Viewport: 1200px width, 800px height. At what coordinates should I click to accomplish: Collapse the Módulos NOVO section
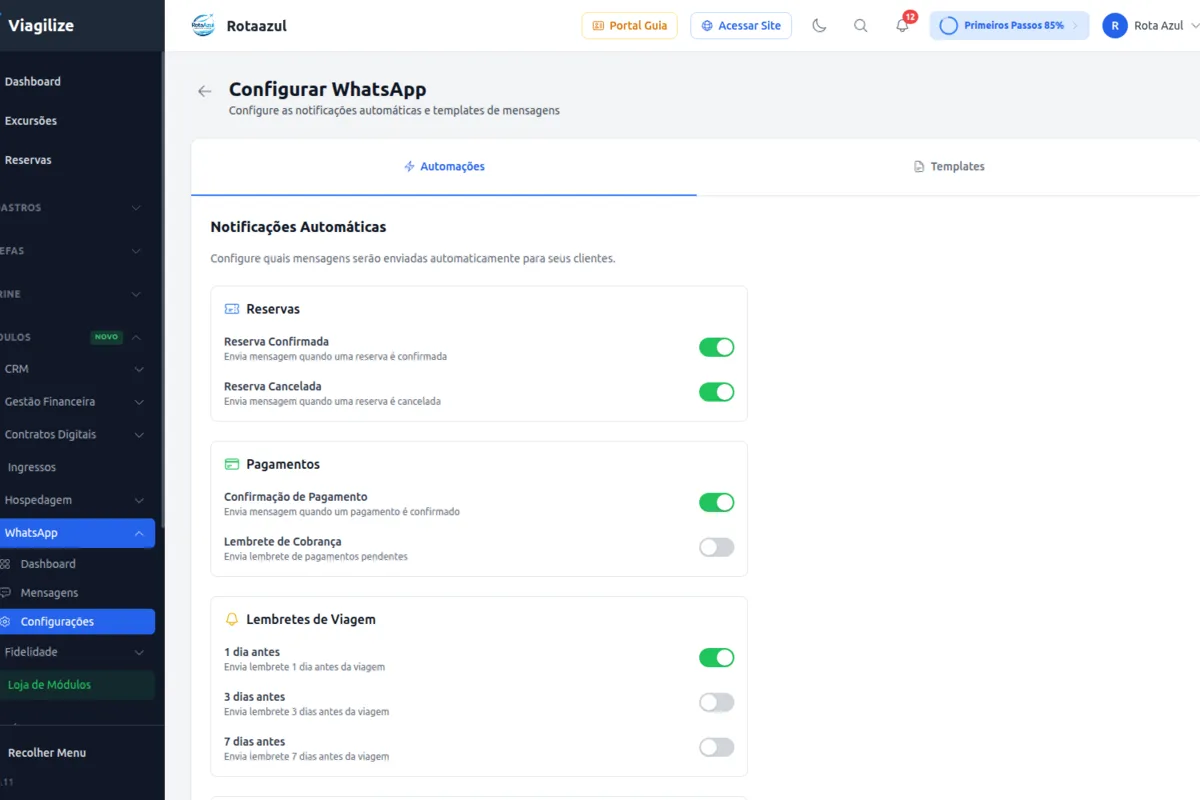[136, 338]
